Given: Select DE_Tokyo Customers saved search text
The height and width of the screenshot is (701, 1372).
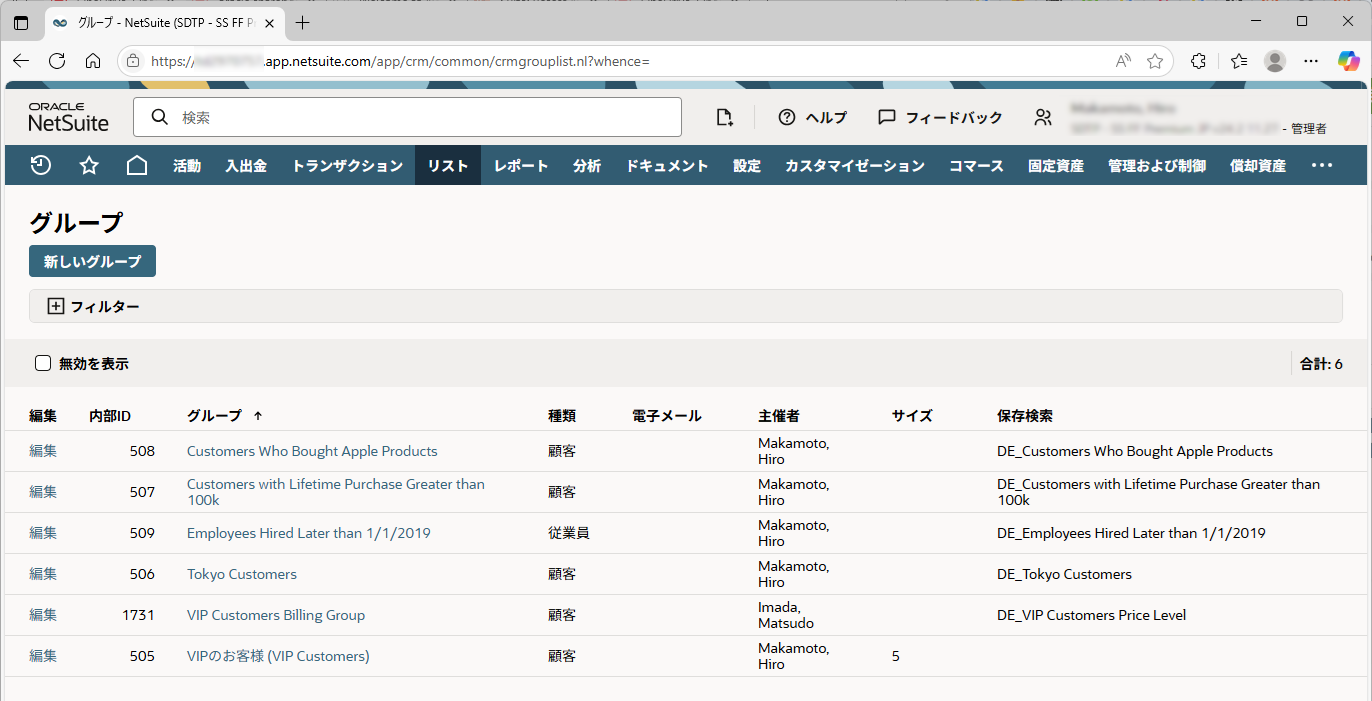Looking at the screenshot, I should [x=1064, y=574].
